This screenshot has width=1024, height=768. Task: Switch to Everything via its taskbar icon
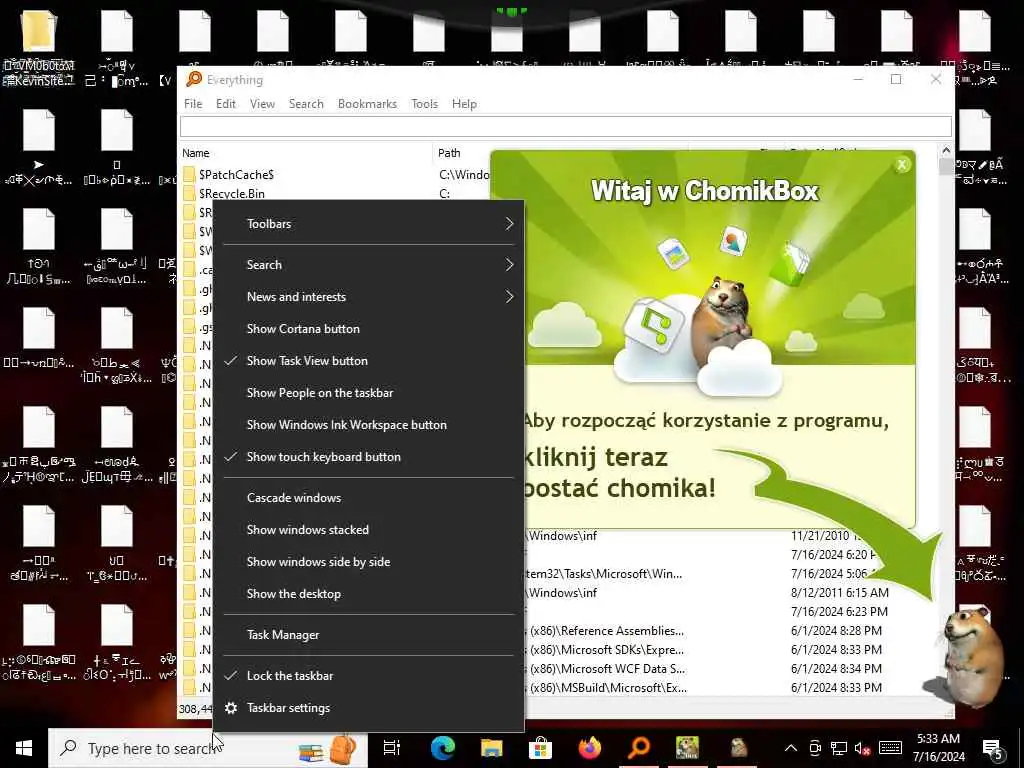(x=639, y=748)
